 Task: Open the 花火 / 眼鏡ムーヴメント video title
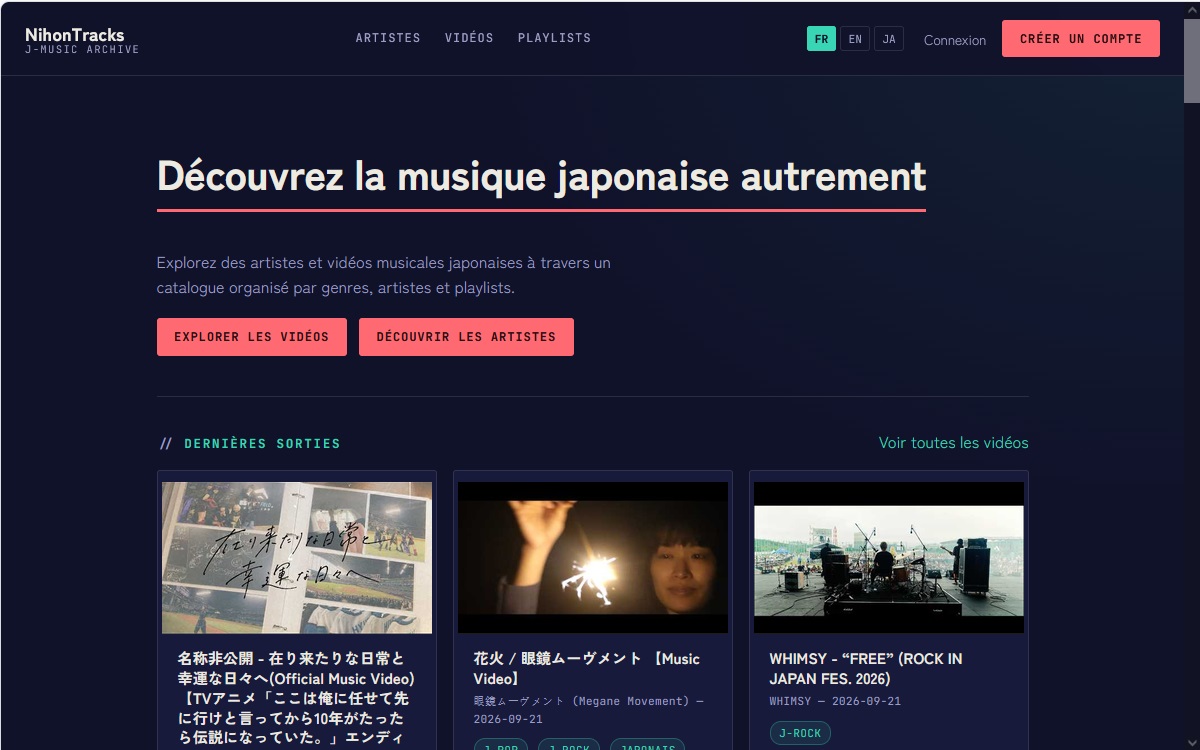click(x=587, y=668)
